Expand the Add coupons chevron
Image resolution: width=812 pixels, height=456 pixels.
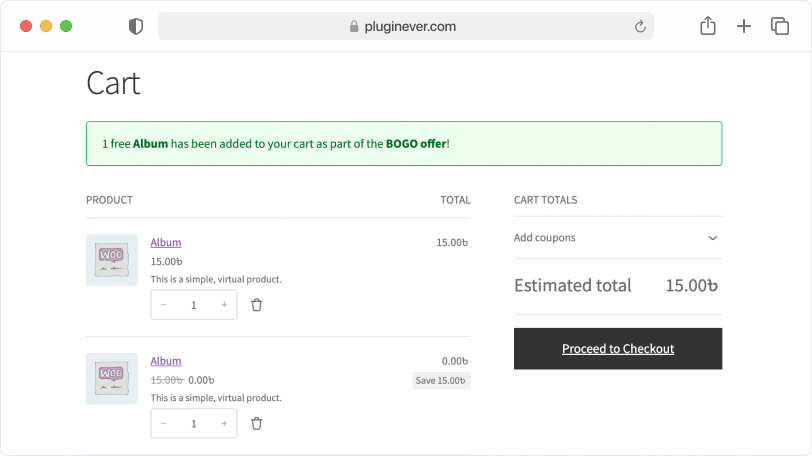point(713,238)
